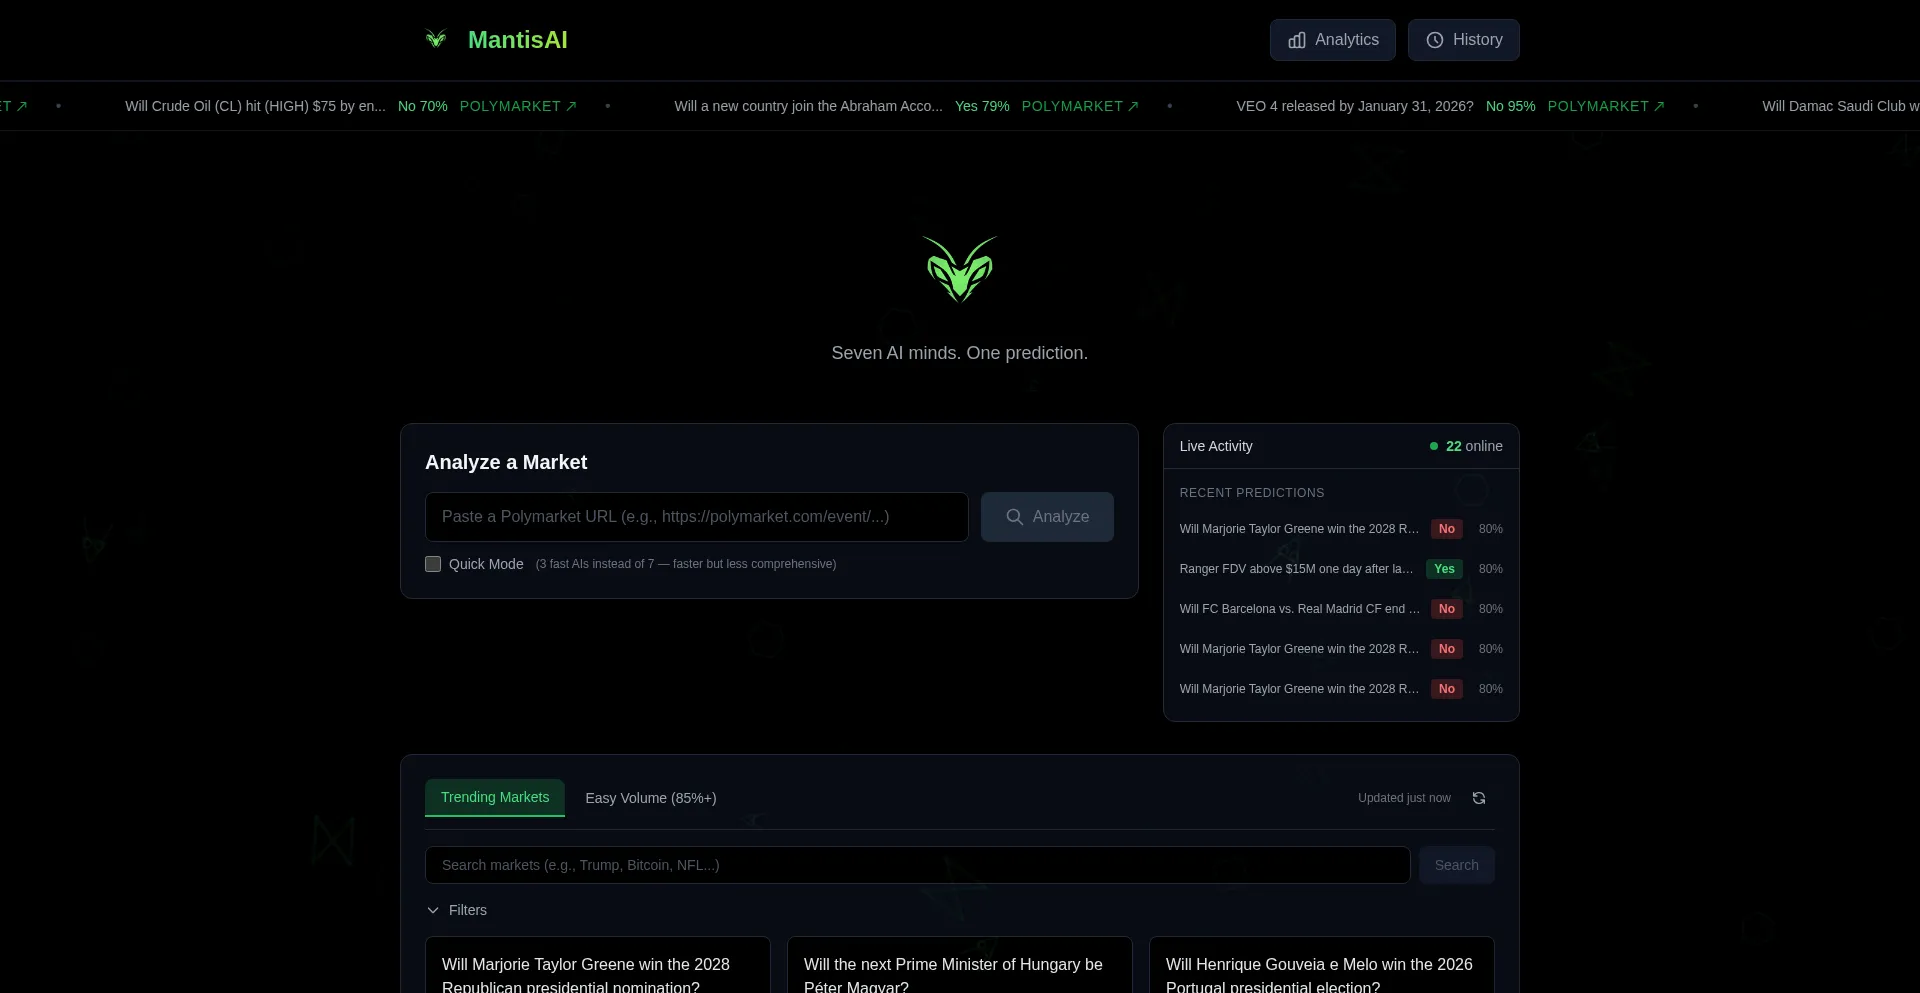
Task: Click the Polymarket URL input field
Action: [697, 517]
